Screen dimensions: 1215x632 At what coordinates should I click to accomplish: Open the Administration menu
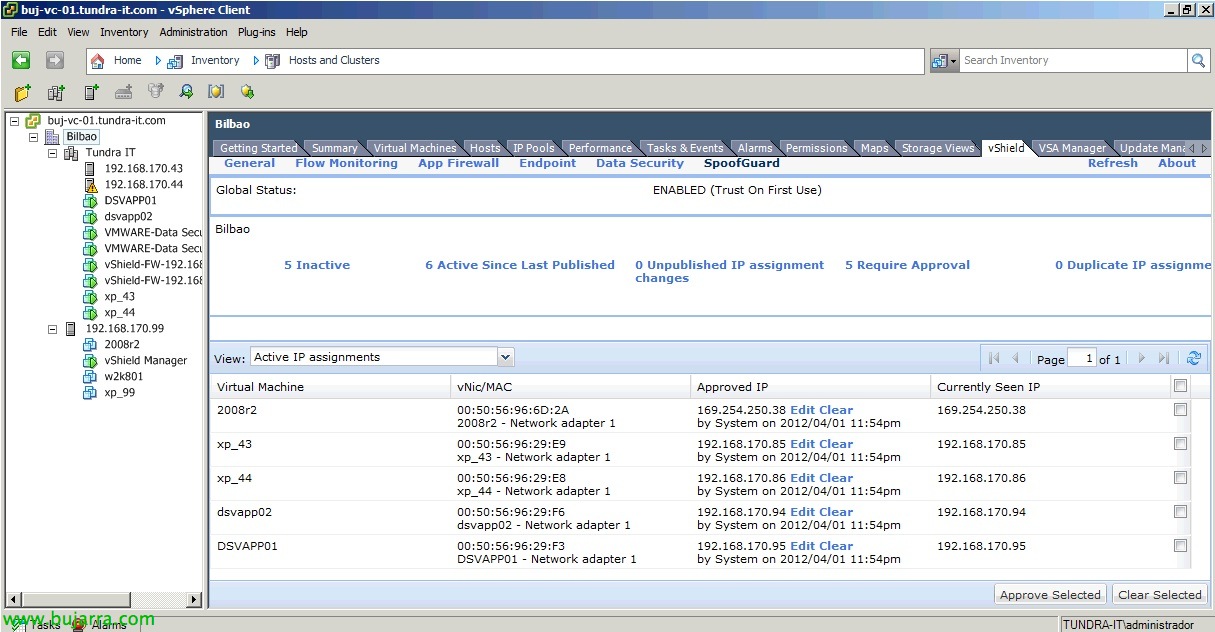(193, 32)
